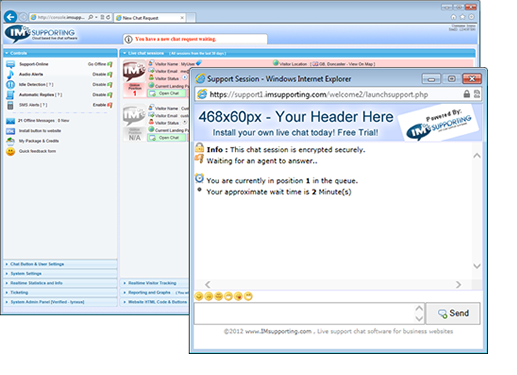Open Chat for the first visitor session
Image resolution: width=517 pixels, height=375 pixels.
166,93
